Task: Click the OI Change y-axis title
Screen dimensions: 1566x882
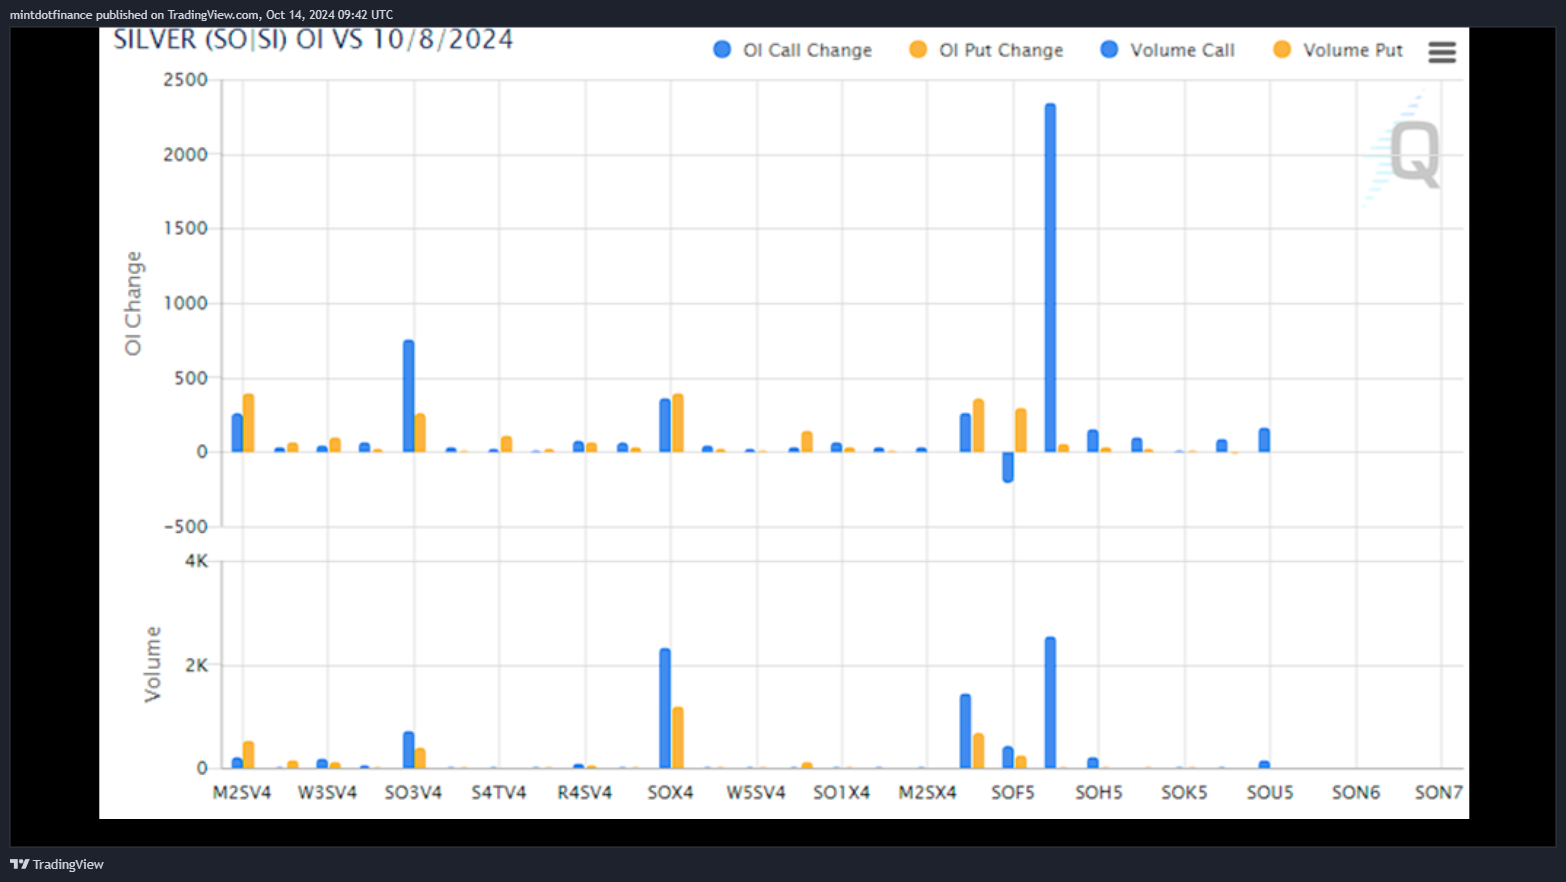Action: coord(133,303)
